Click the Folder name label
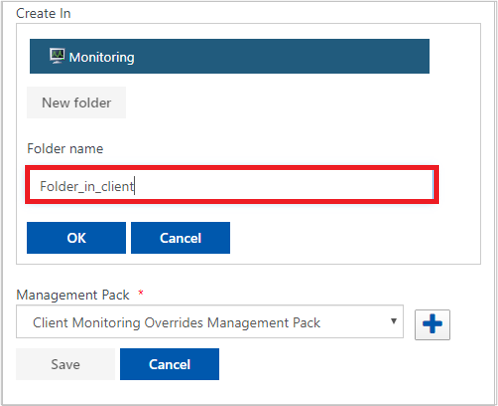498x406 pixels. coord(65,149)
